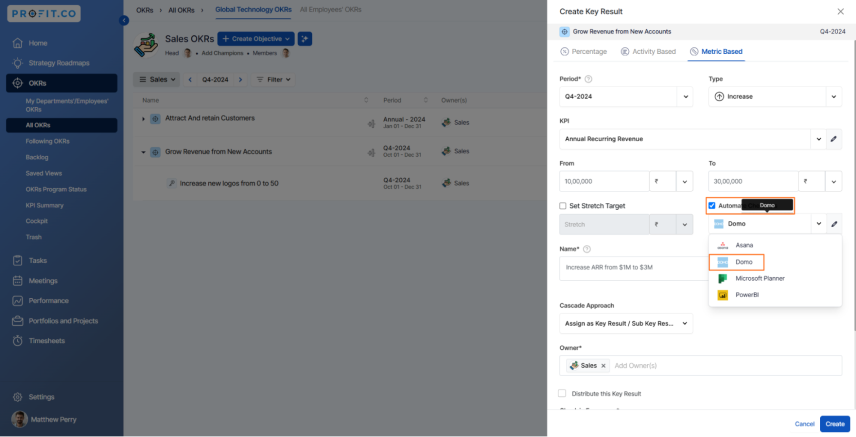
Task: Click Sales OKRs department image
Action: click(146, 45)
